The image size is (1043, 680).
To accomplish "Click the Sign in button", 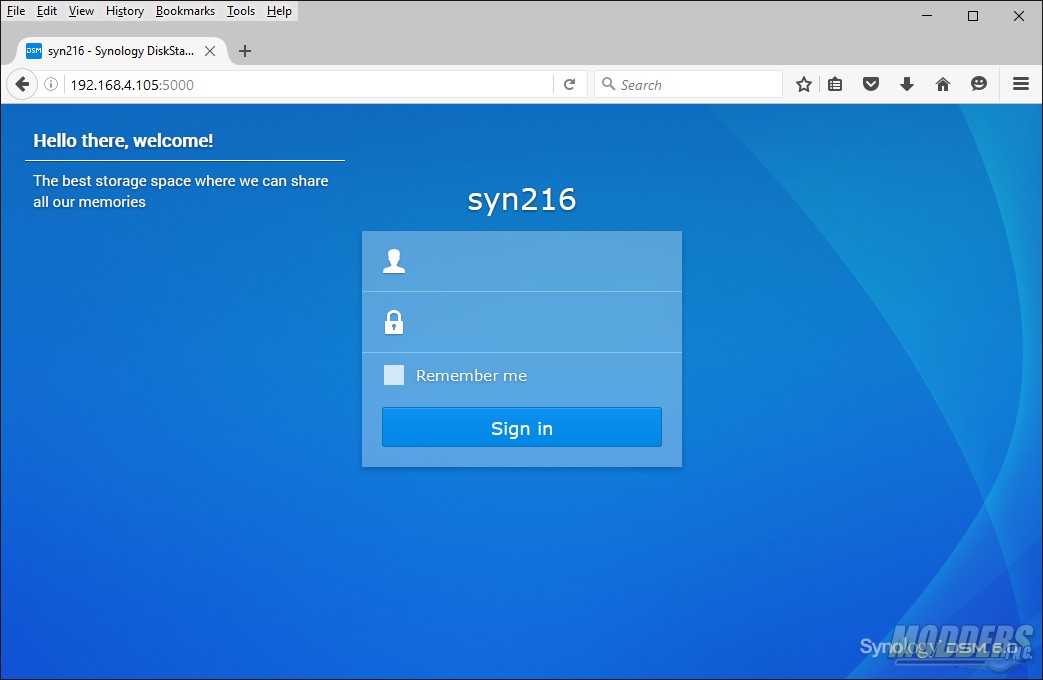I will 522,427.
